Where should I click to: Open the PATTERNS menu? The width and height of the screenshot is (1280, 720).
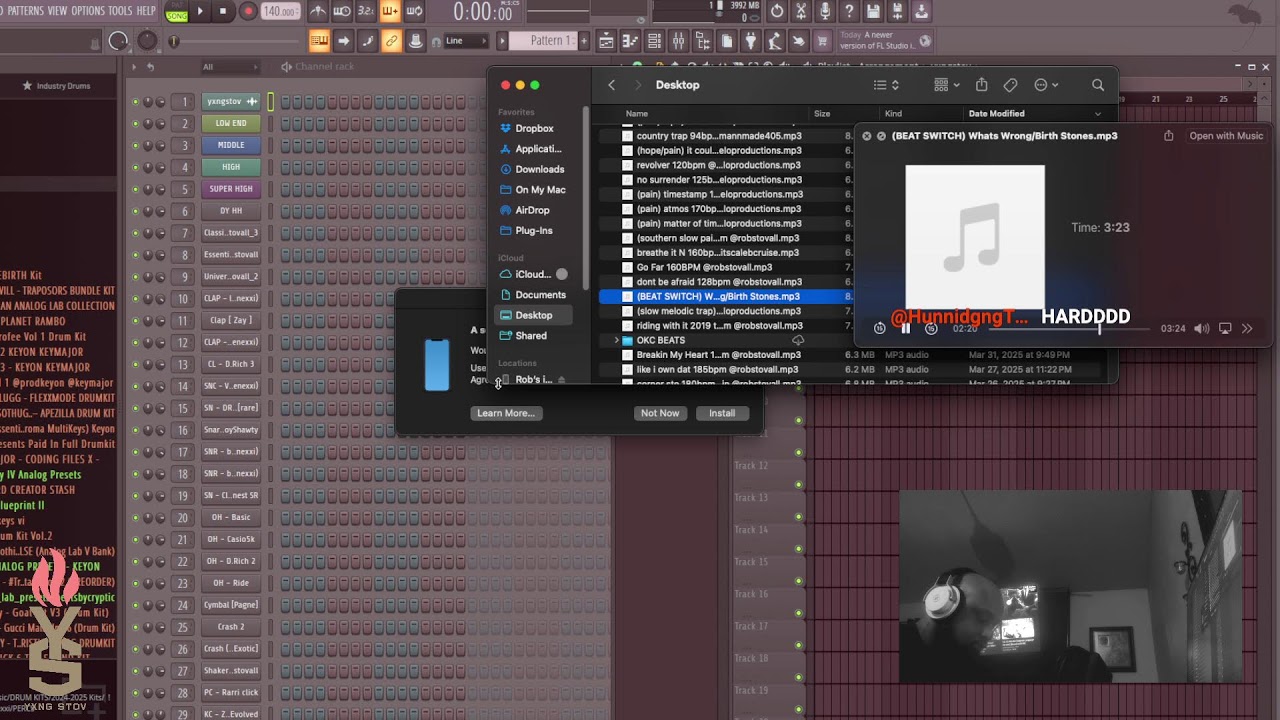pos(24,11)
